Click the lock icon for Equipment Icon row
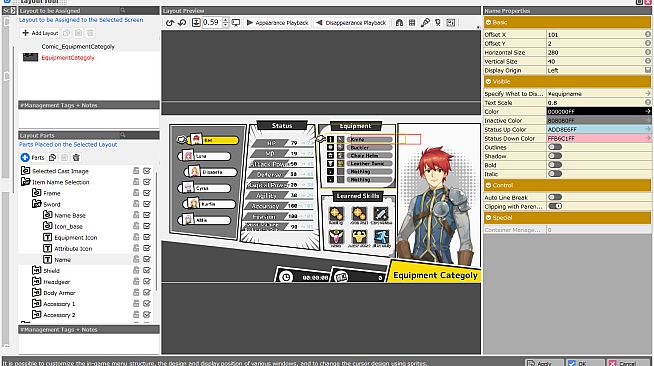 click(x=136, y=237)
